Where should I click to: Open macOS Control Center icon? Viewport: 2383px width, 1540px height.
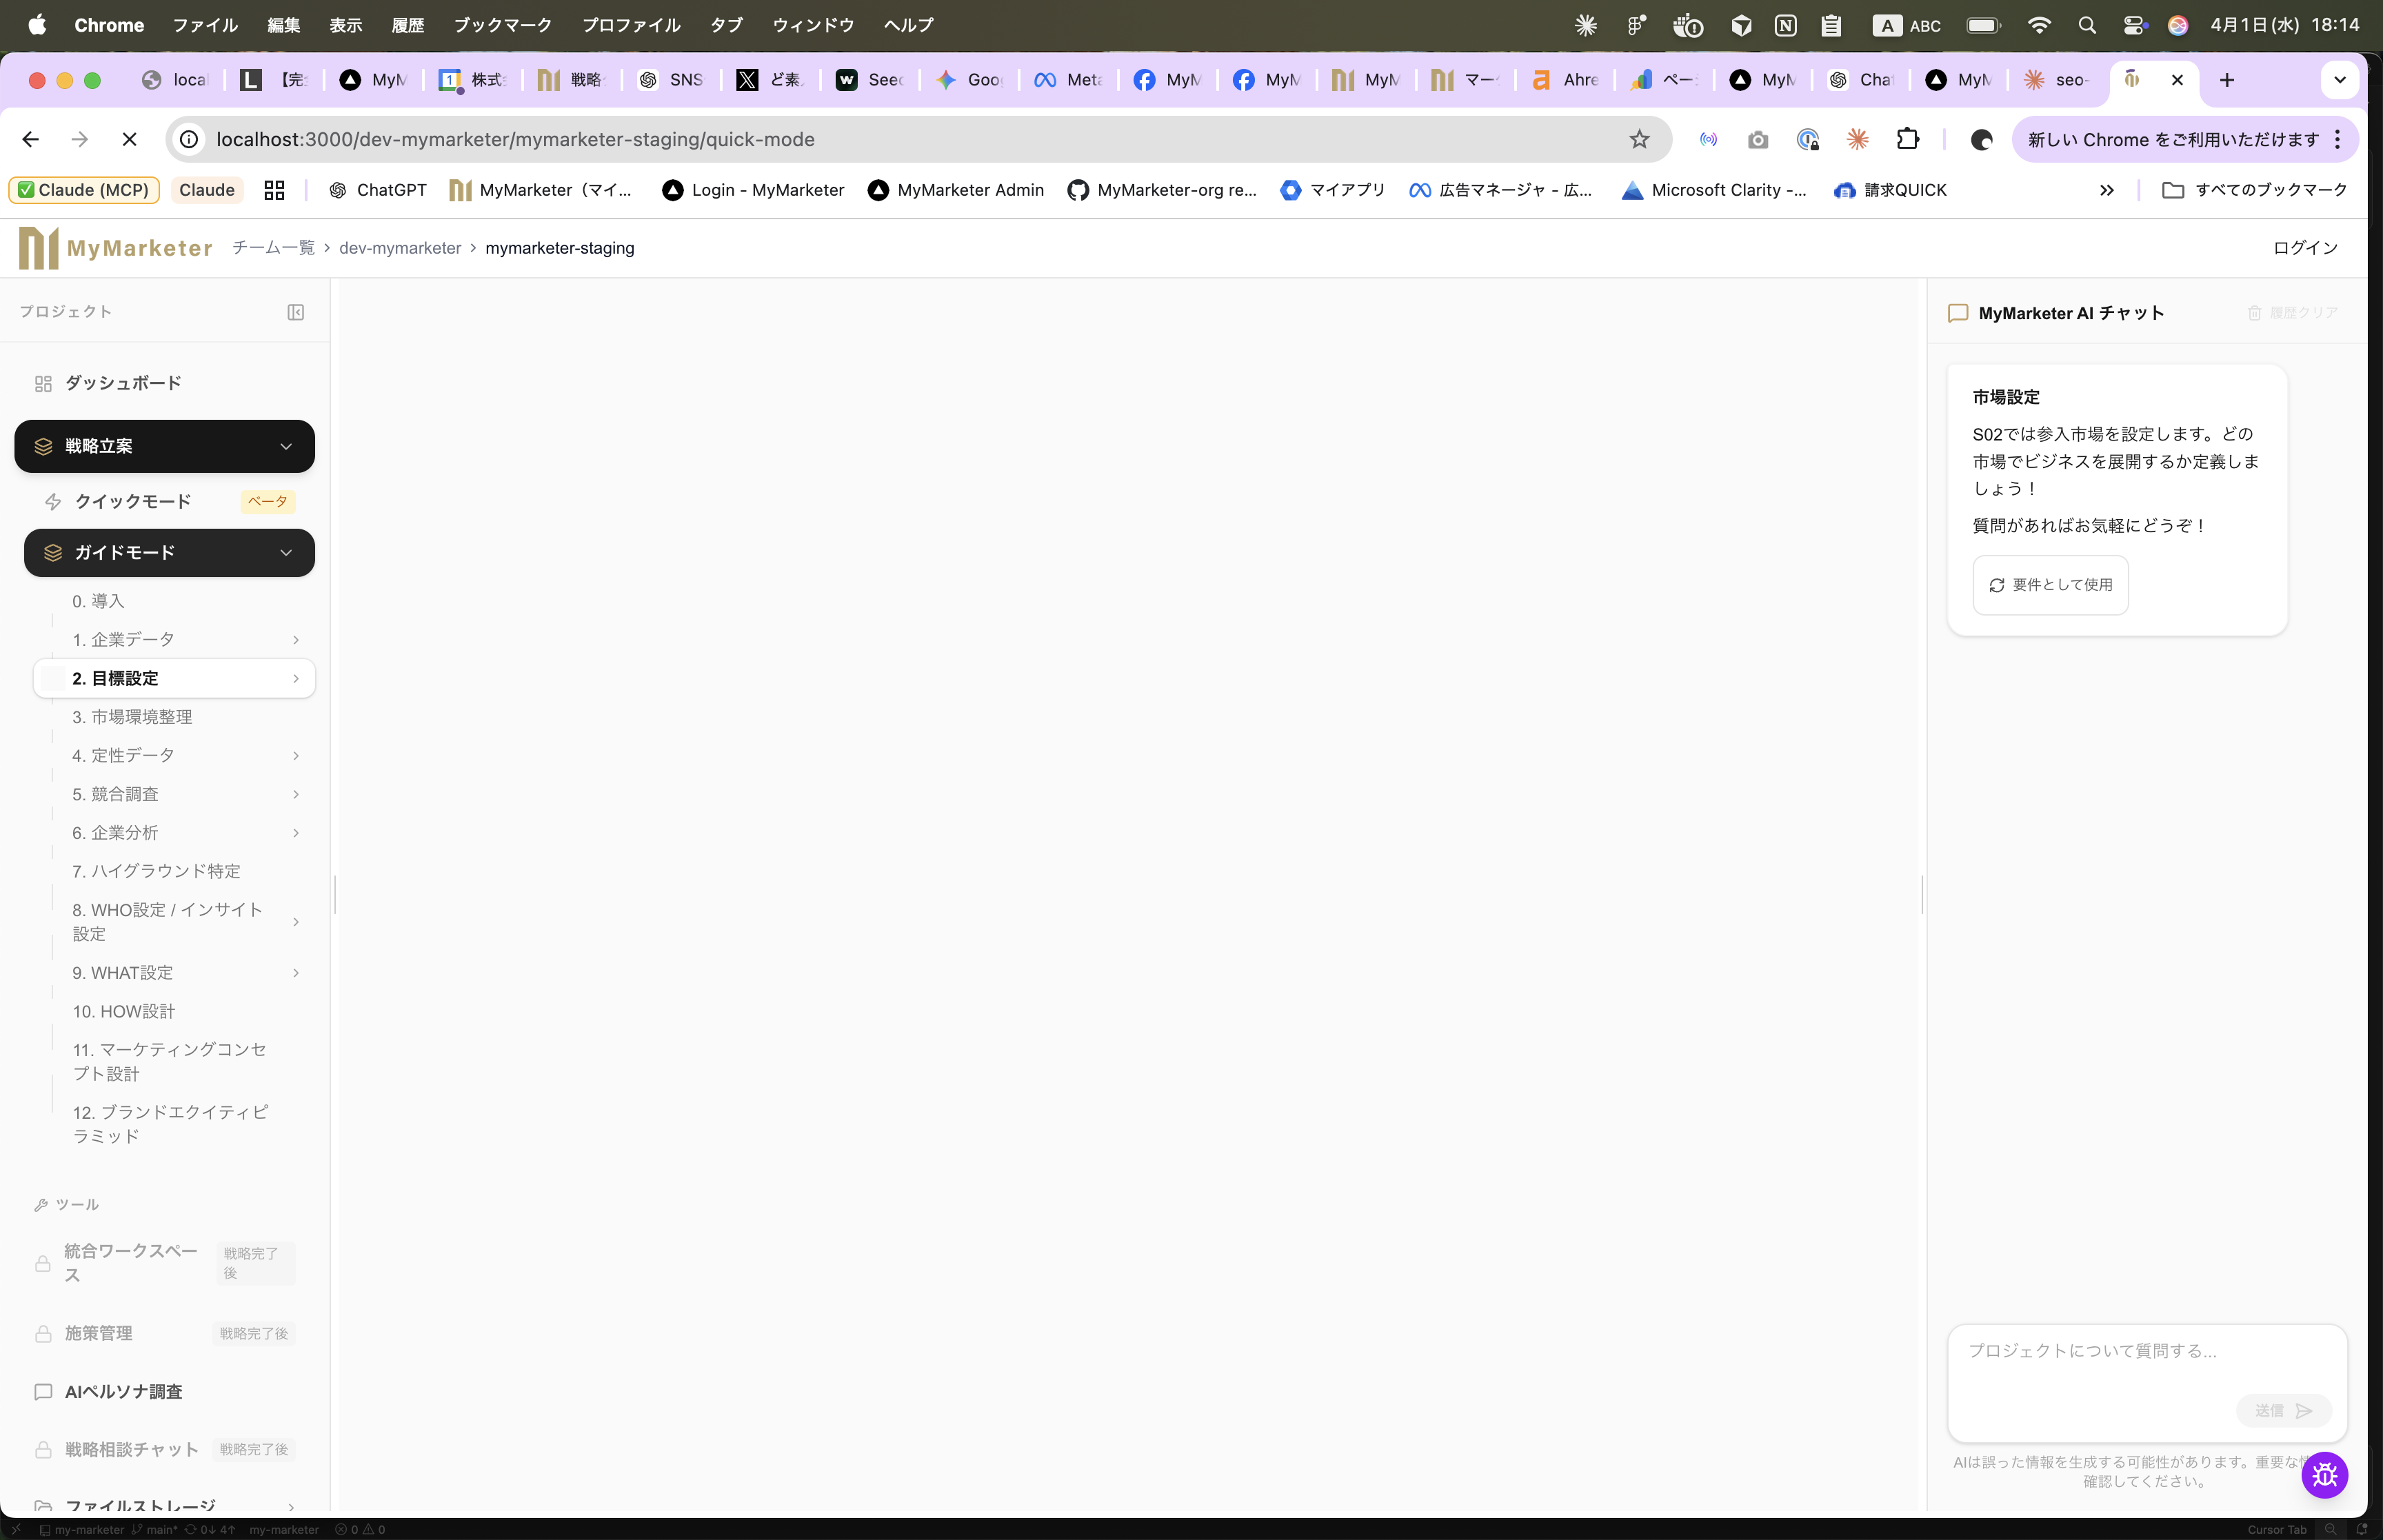(x=2134, y=25)
